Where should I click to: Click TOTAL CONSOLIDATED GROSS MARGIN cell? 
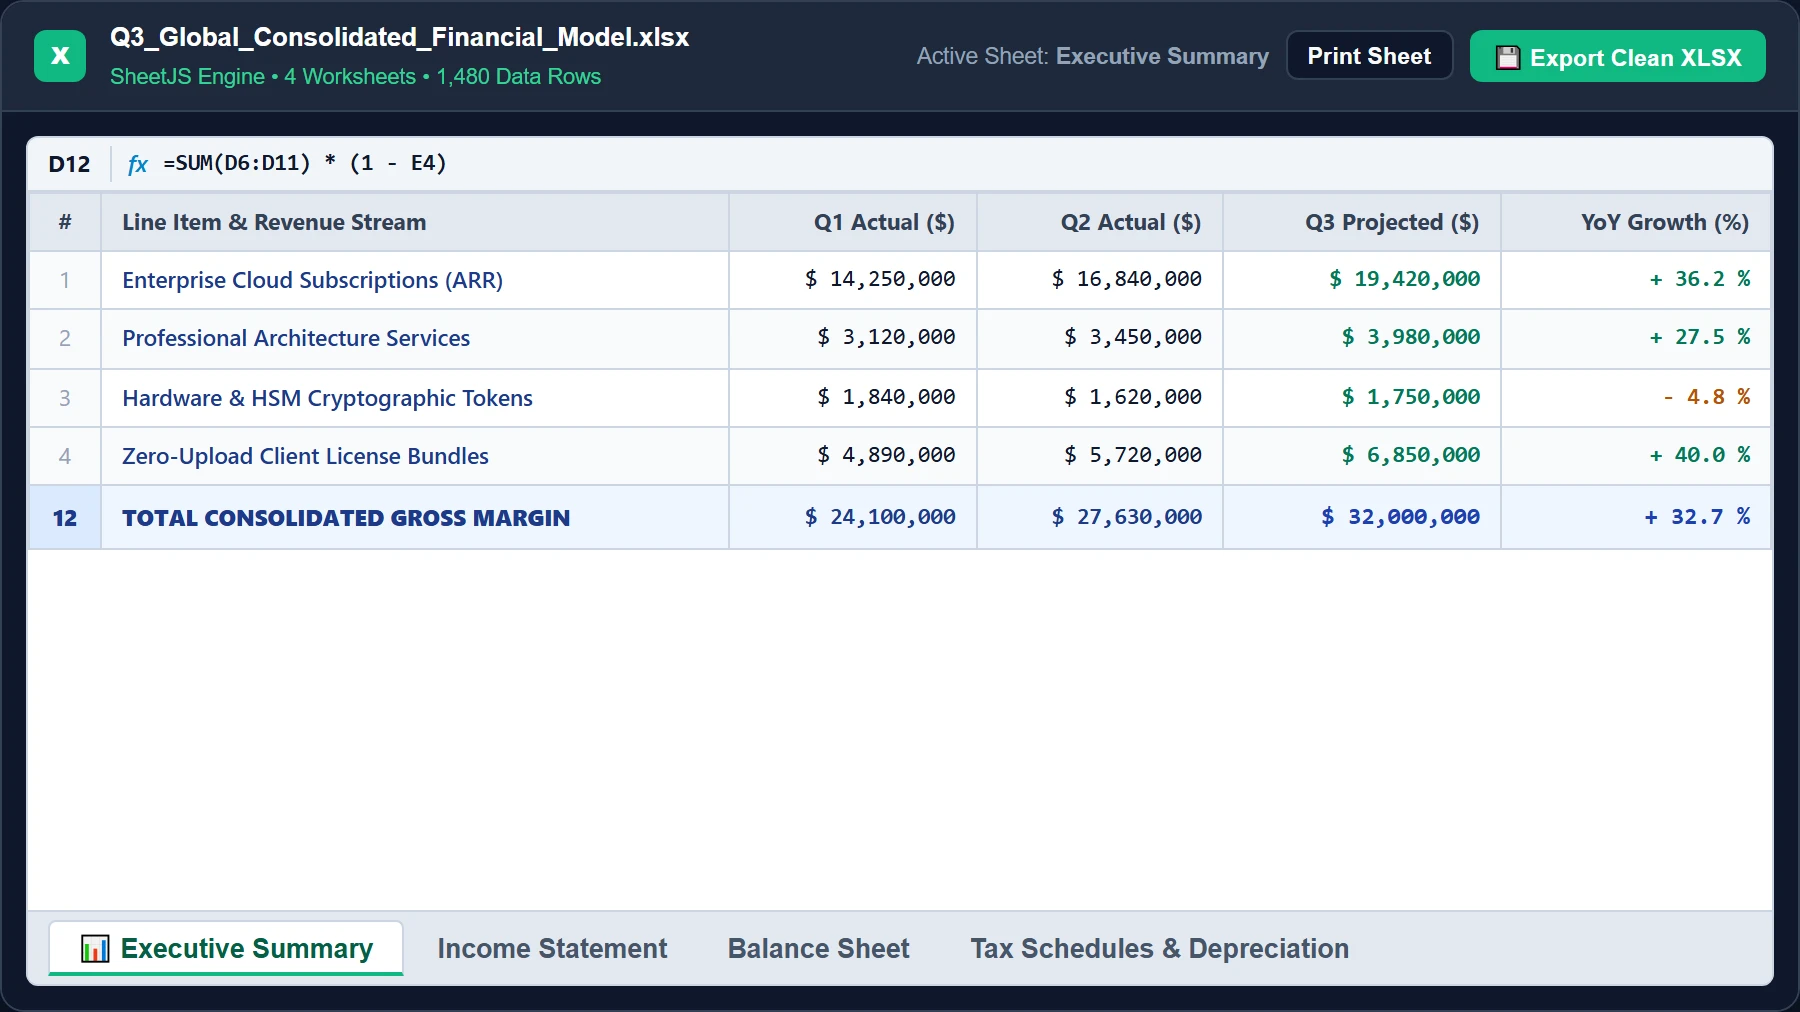coord(415,518)
